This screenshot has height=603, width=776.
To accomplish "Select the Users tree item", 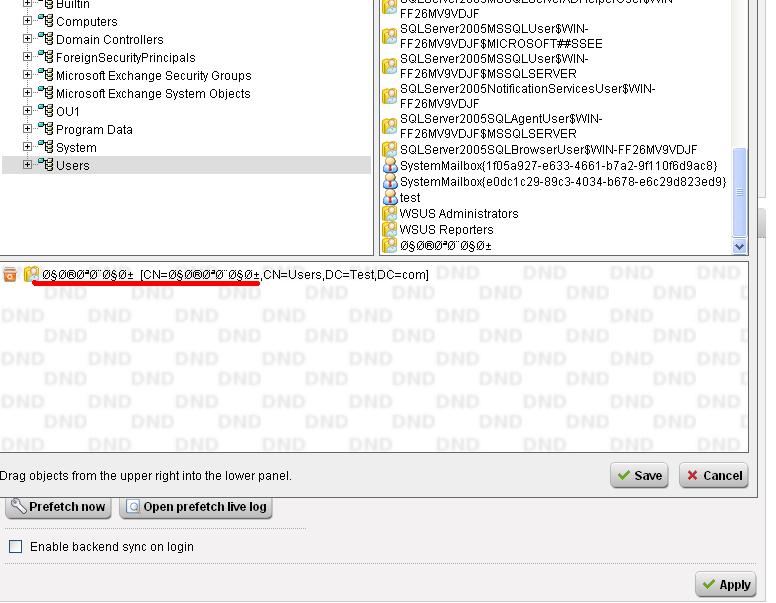I will coord(73,165).
